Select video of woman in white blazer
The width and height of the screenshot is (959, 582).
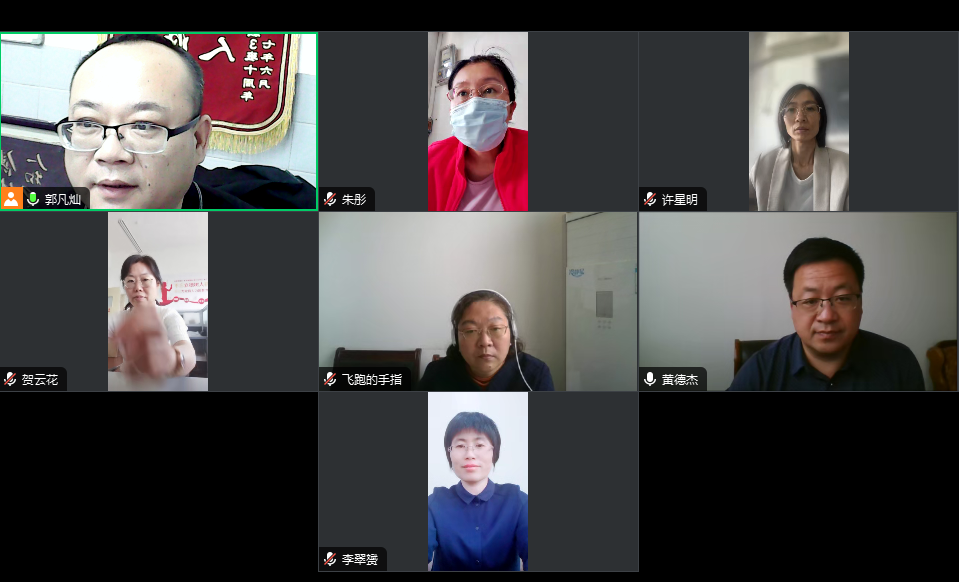799,121
